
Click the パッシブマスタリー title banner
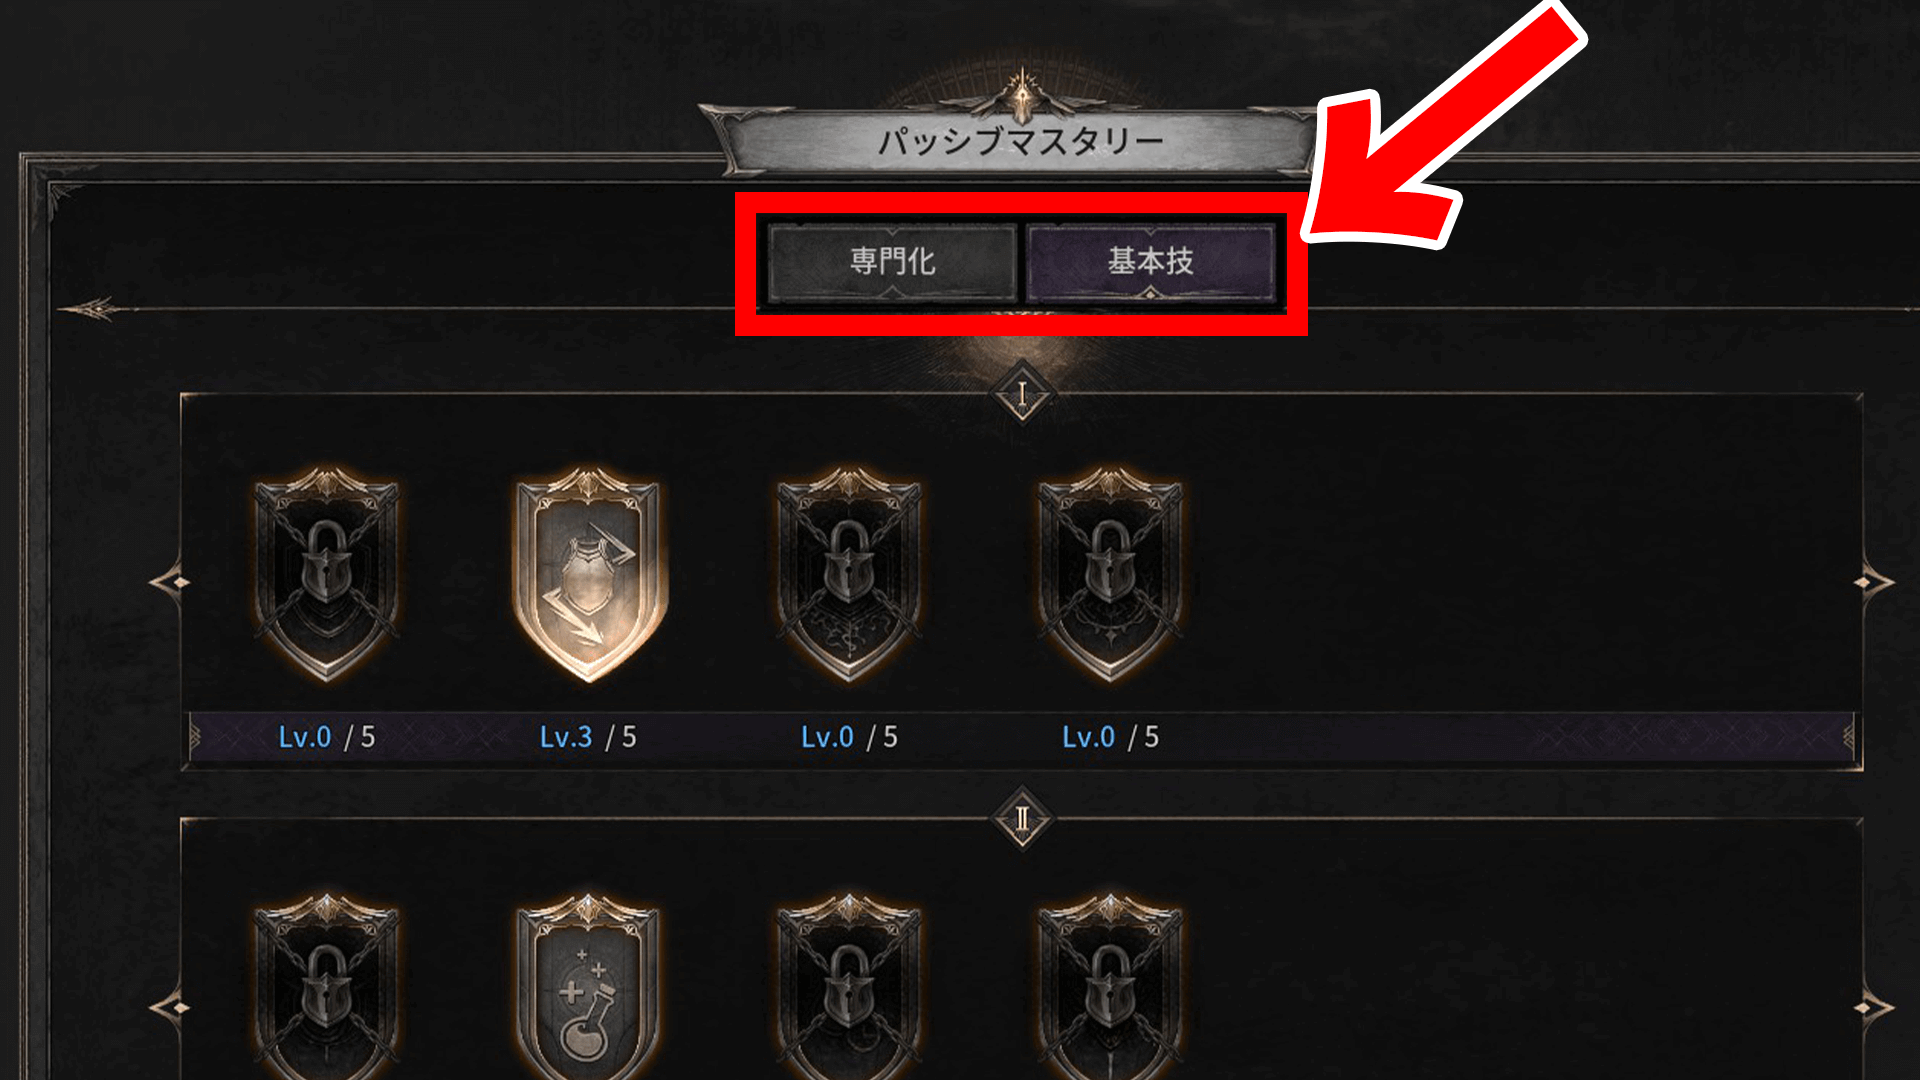pyautogui.click(x=1020, y=140)
